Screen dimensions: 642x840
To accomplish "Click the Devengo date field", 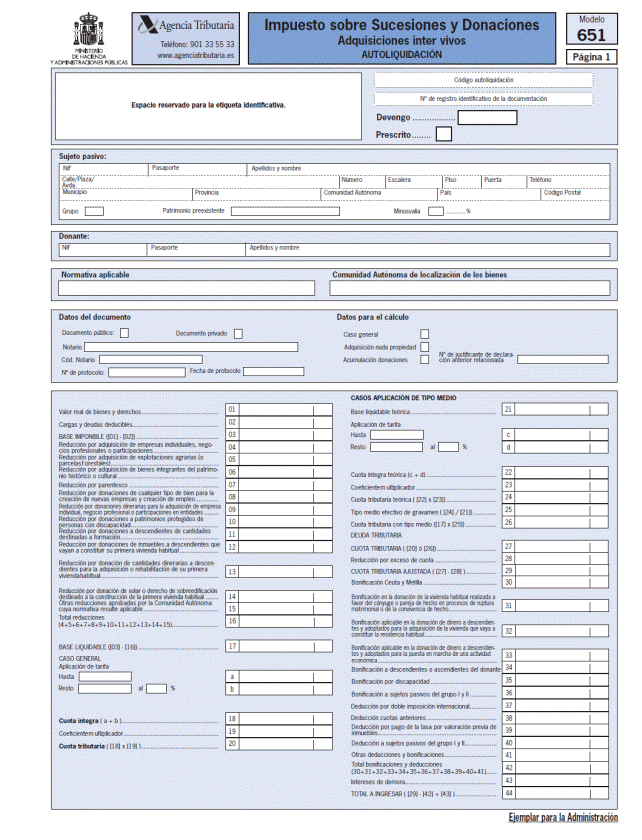I will (x=488, y=117).
